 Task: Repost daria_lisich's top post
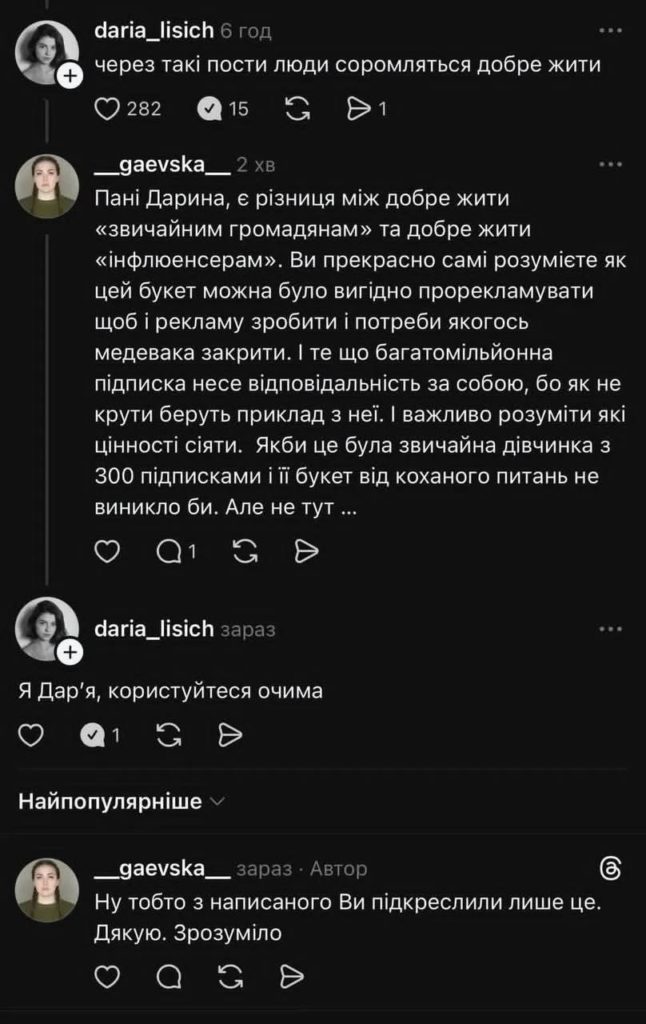297,109
